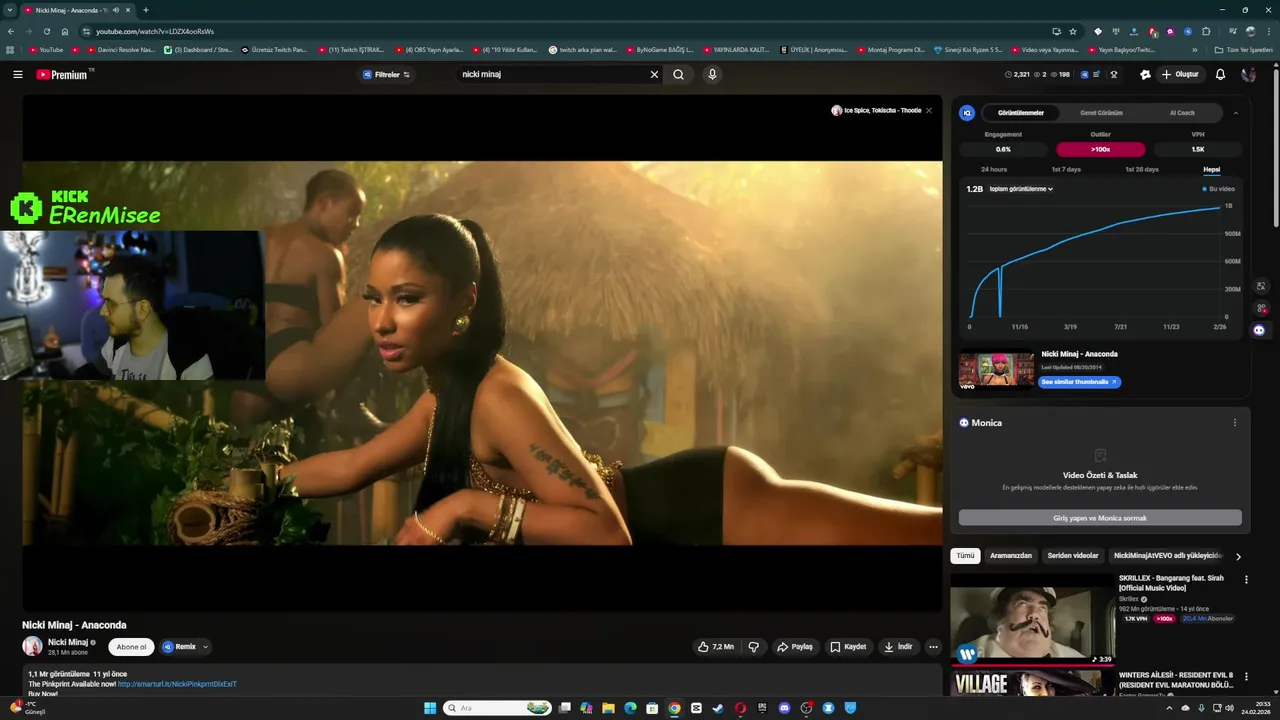Select the Engagement 0.6% value
The height and width of the screenshot is (720, 1280).
1003,149
